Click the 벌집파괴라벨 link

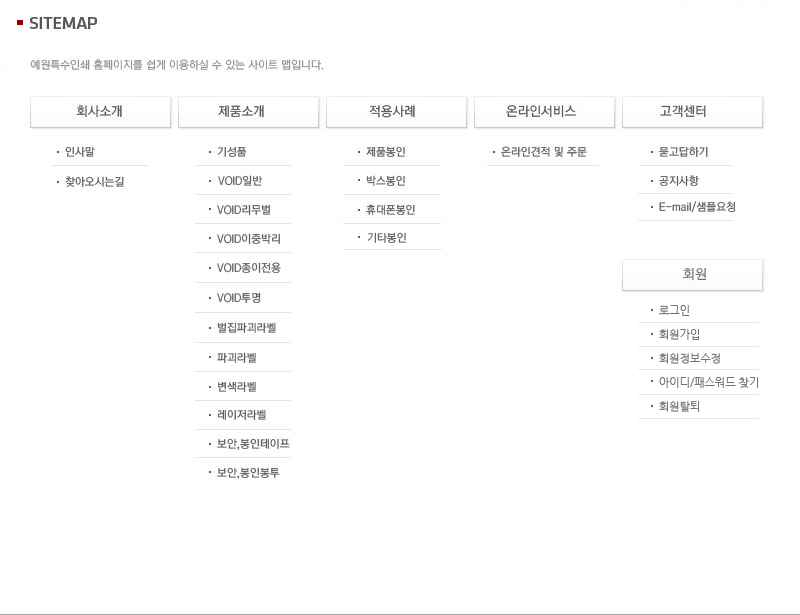point(246,328)
